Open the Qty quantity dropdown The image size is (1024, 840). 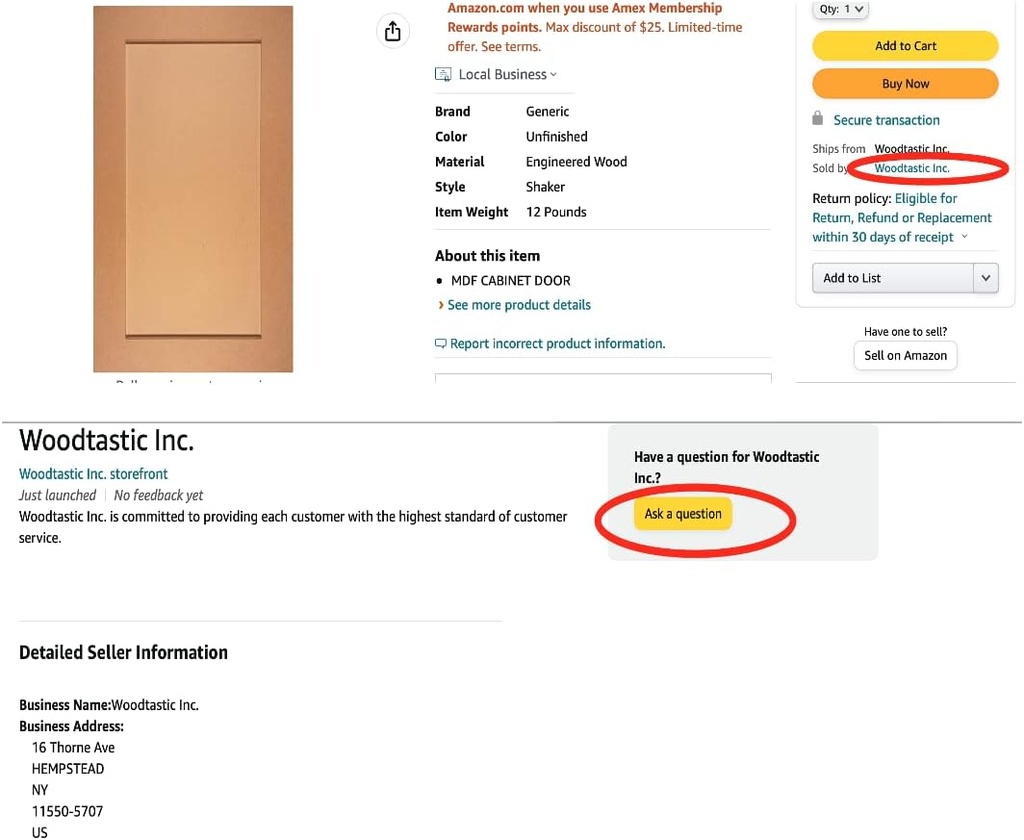pos(841,9)
